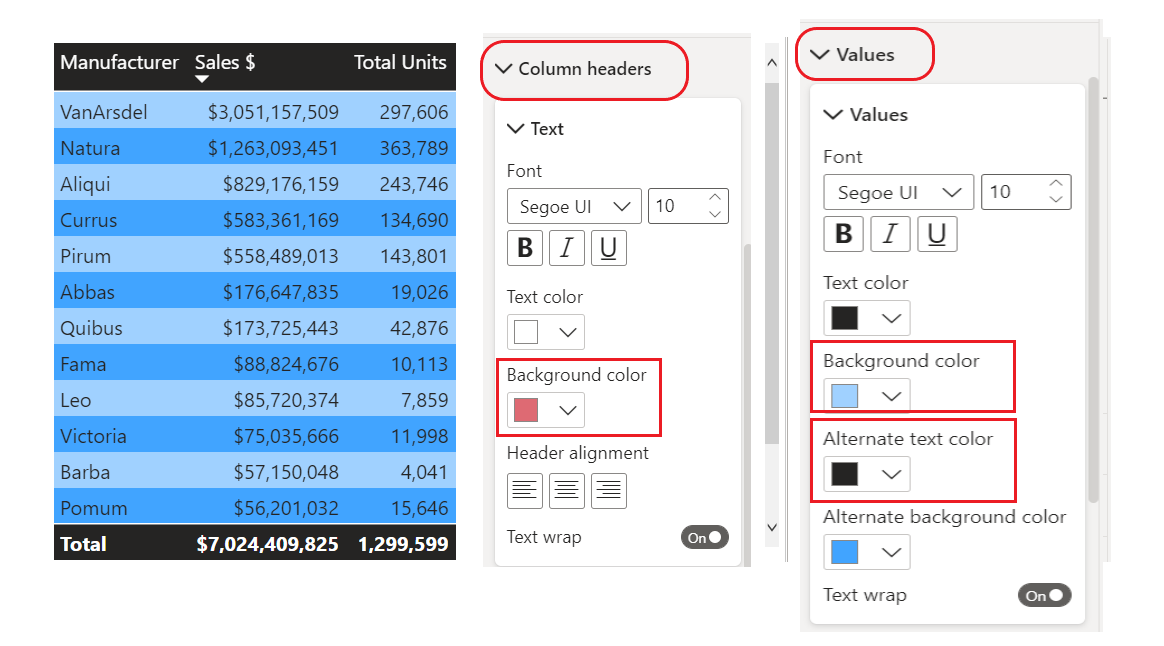Click the Sales $ sort arrow indicator
The width and height of the screenshot is (1164, 646).
click(202, 79)
